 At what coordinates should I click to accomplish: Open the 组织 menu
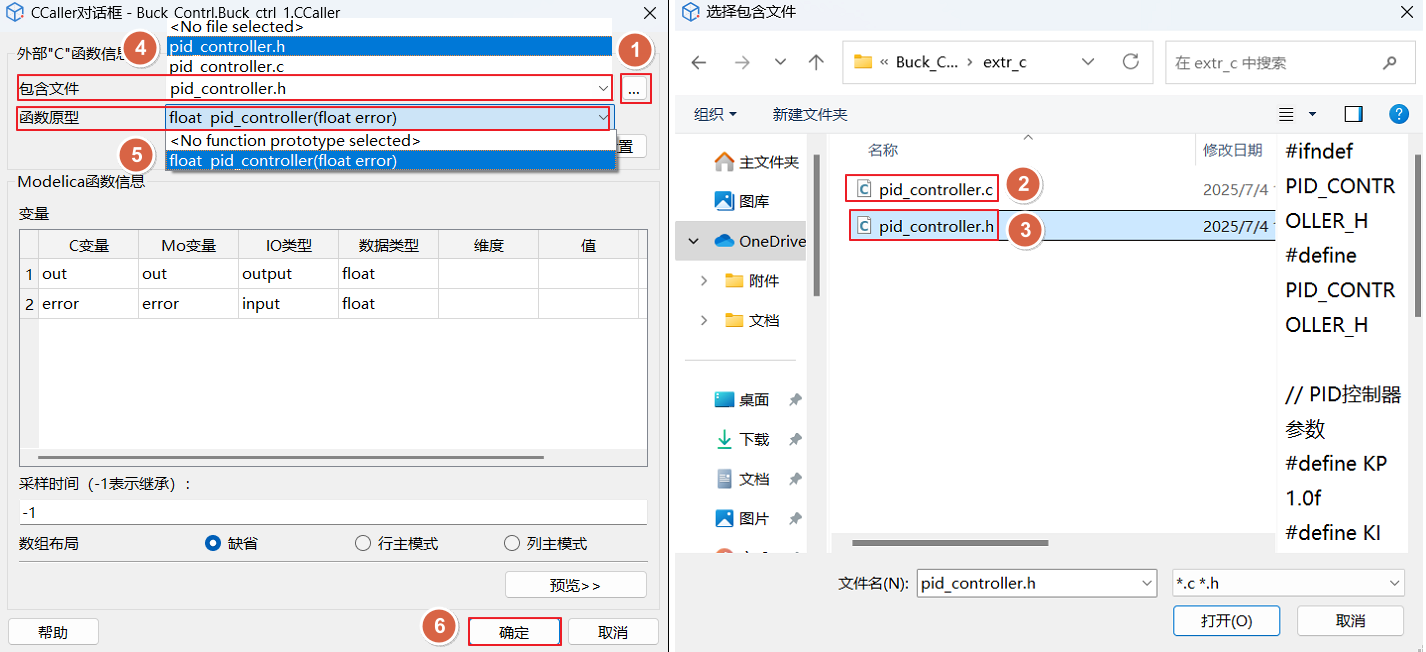(715, 115)
